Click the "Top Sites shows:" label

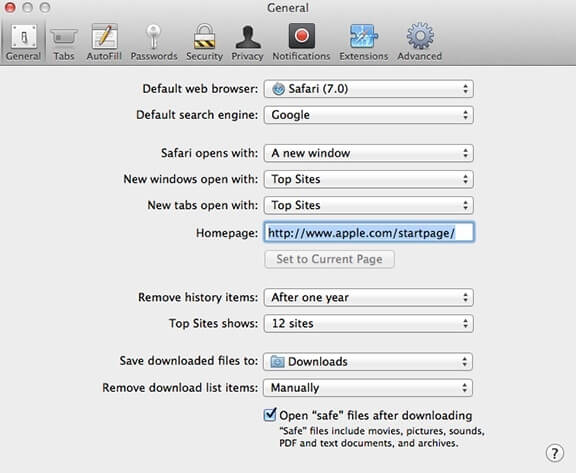[x=213, y=324]
